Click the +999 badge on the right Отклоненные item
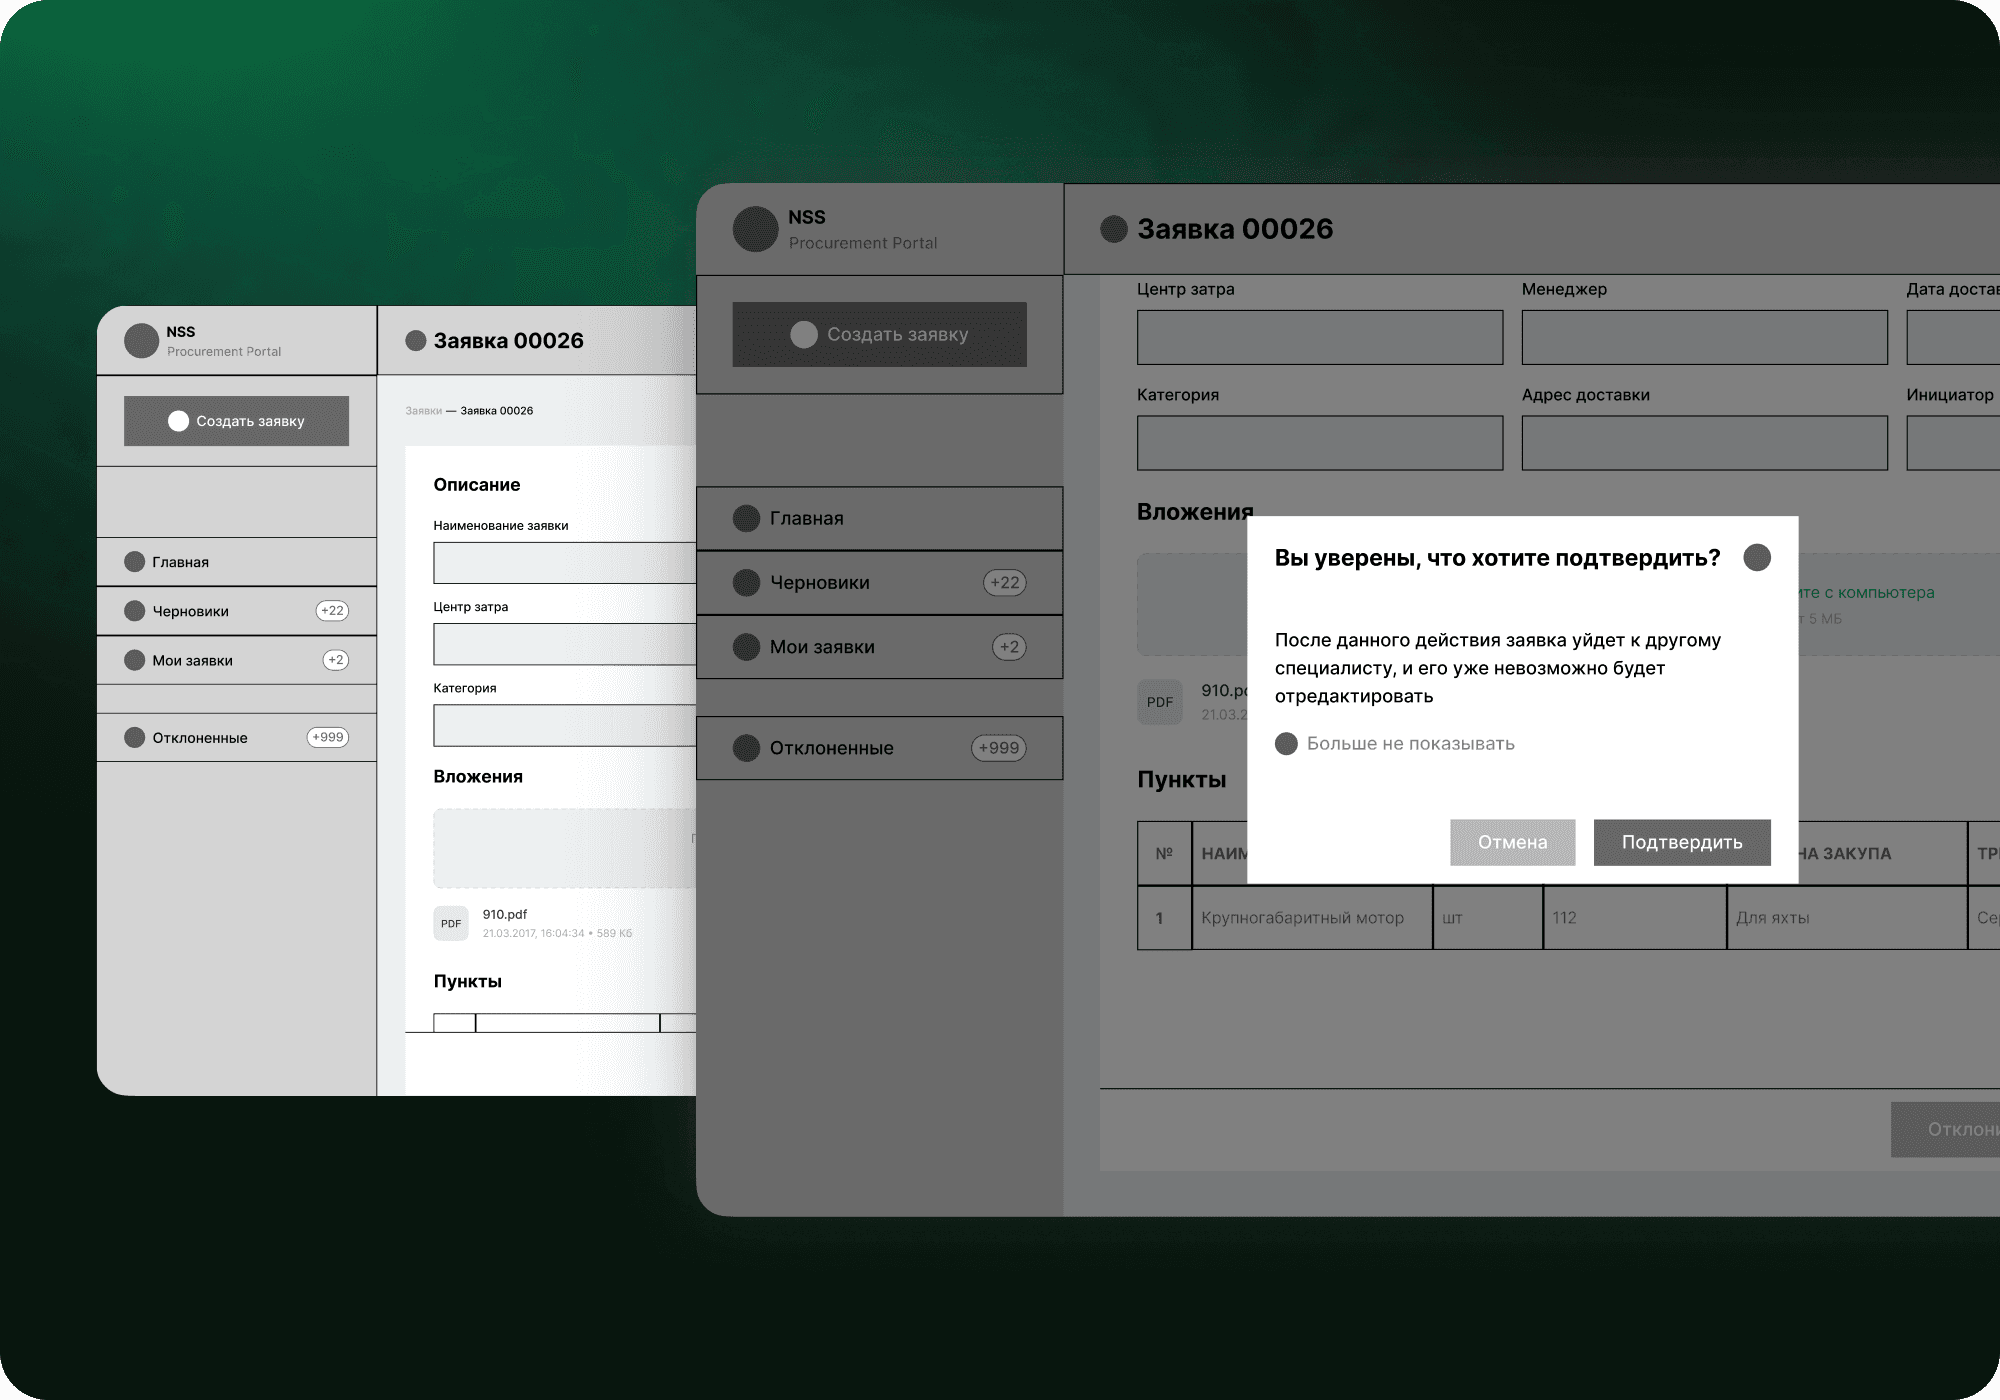Image resolution: width=2000 pixels, height=1400 pixels. tap(998, 748)
